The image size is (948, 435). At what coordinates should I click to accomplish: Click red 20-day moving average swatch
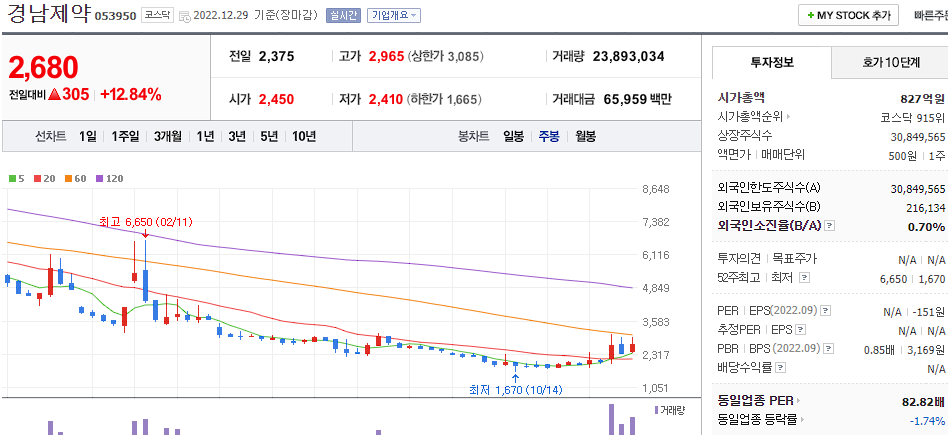coord(37,178)
